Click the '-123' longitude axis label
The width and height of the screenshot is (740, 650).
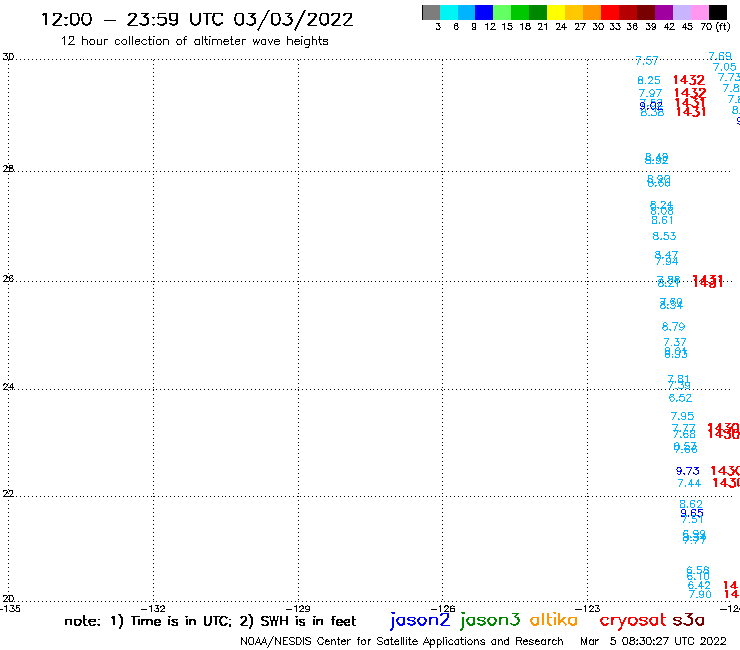click(588, 609)
